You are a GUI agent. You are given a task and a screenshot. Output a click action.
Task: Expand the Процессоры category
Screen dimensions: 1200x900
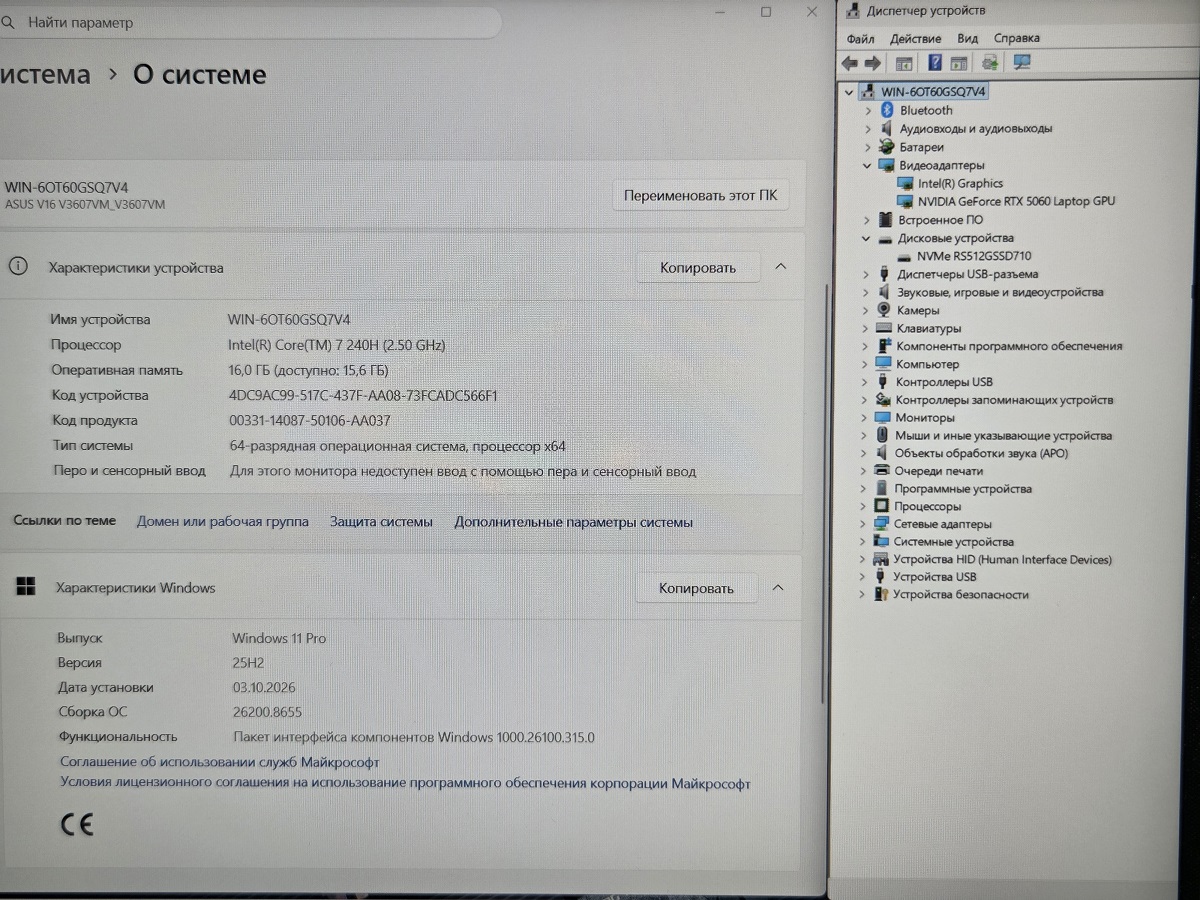pyautogui.click(x=863, y=507)
